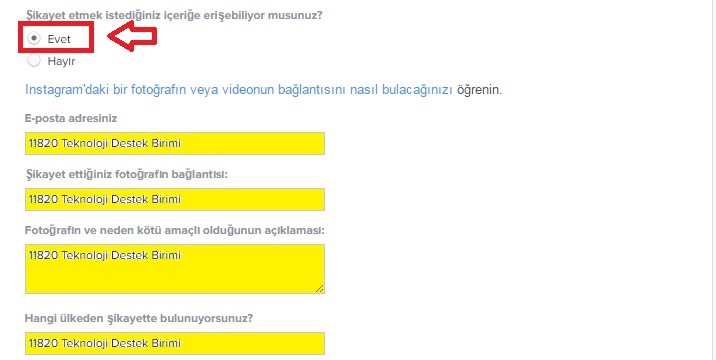
Task: Click the "Şikayet ettiğiniz fotoğrafın bağlantısı" label
Action: tap(126, 174)
